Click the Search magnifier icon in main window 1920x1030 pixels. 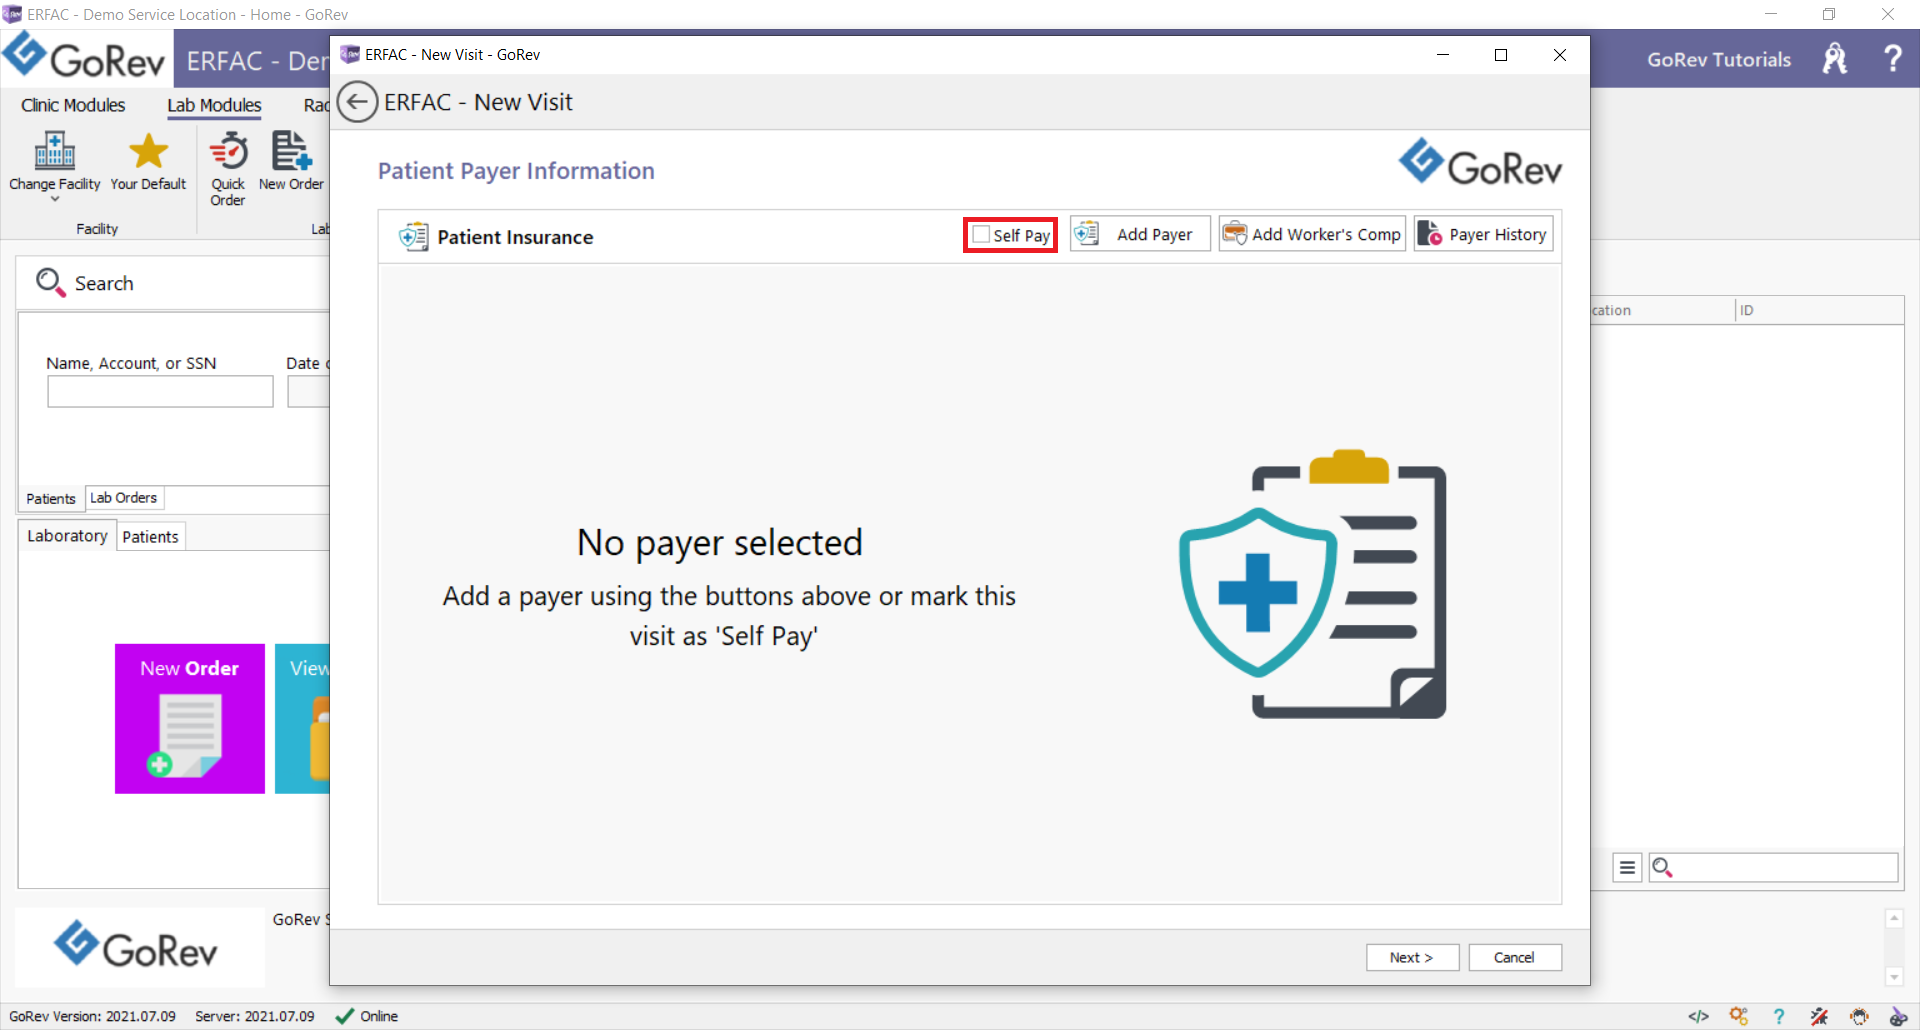50,283
